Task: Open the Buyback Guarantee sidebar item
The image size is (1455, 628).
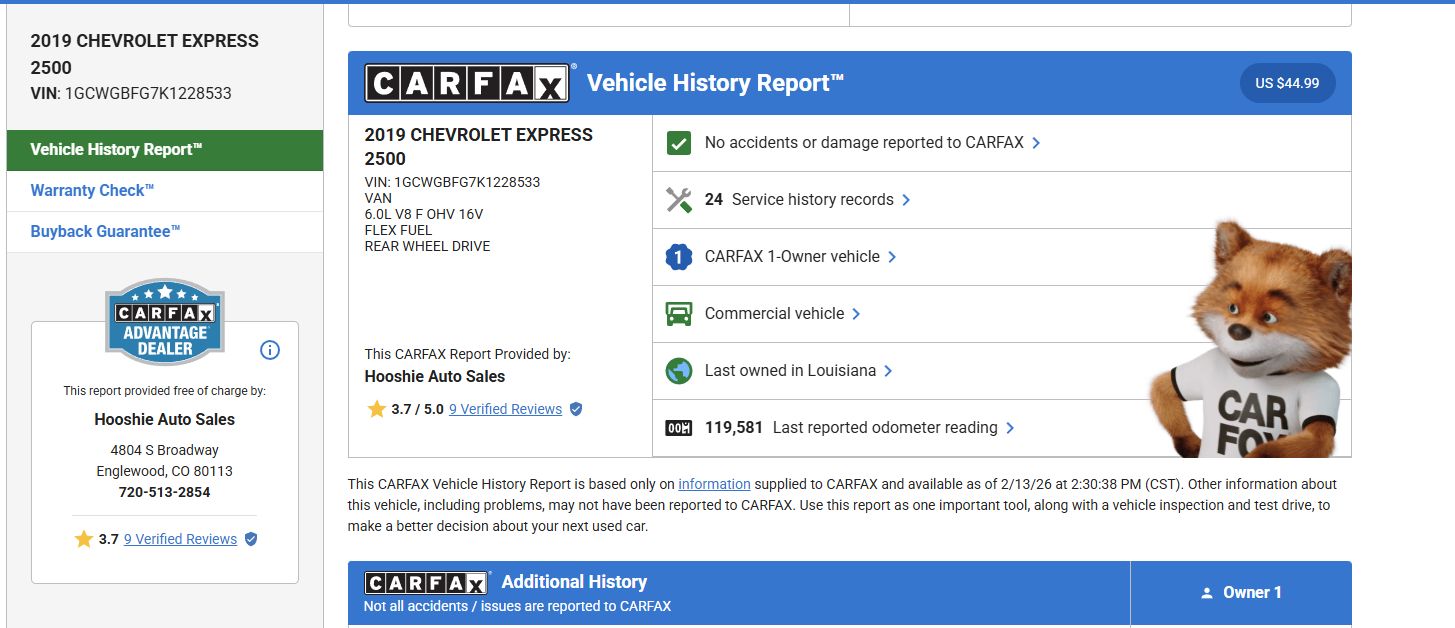Action: [x=106, y=231]
